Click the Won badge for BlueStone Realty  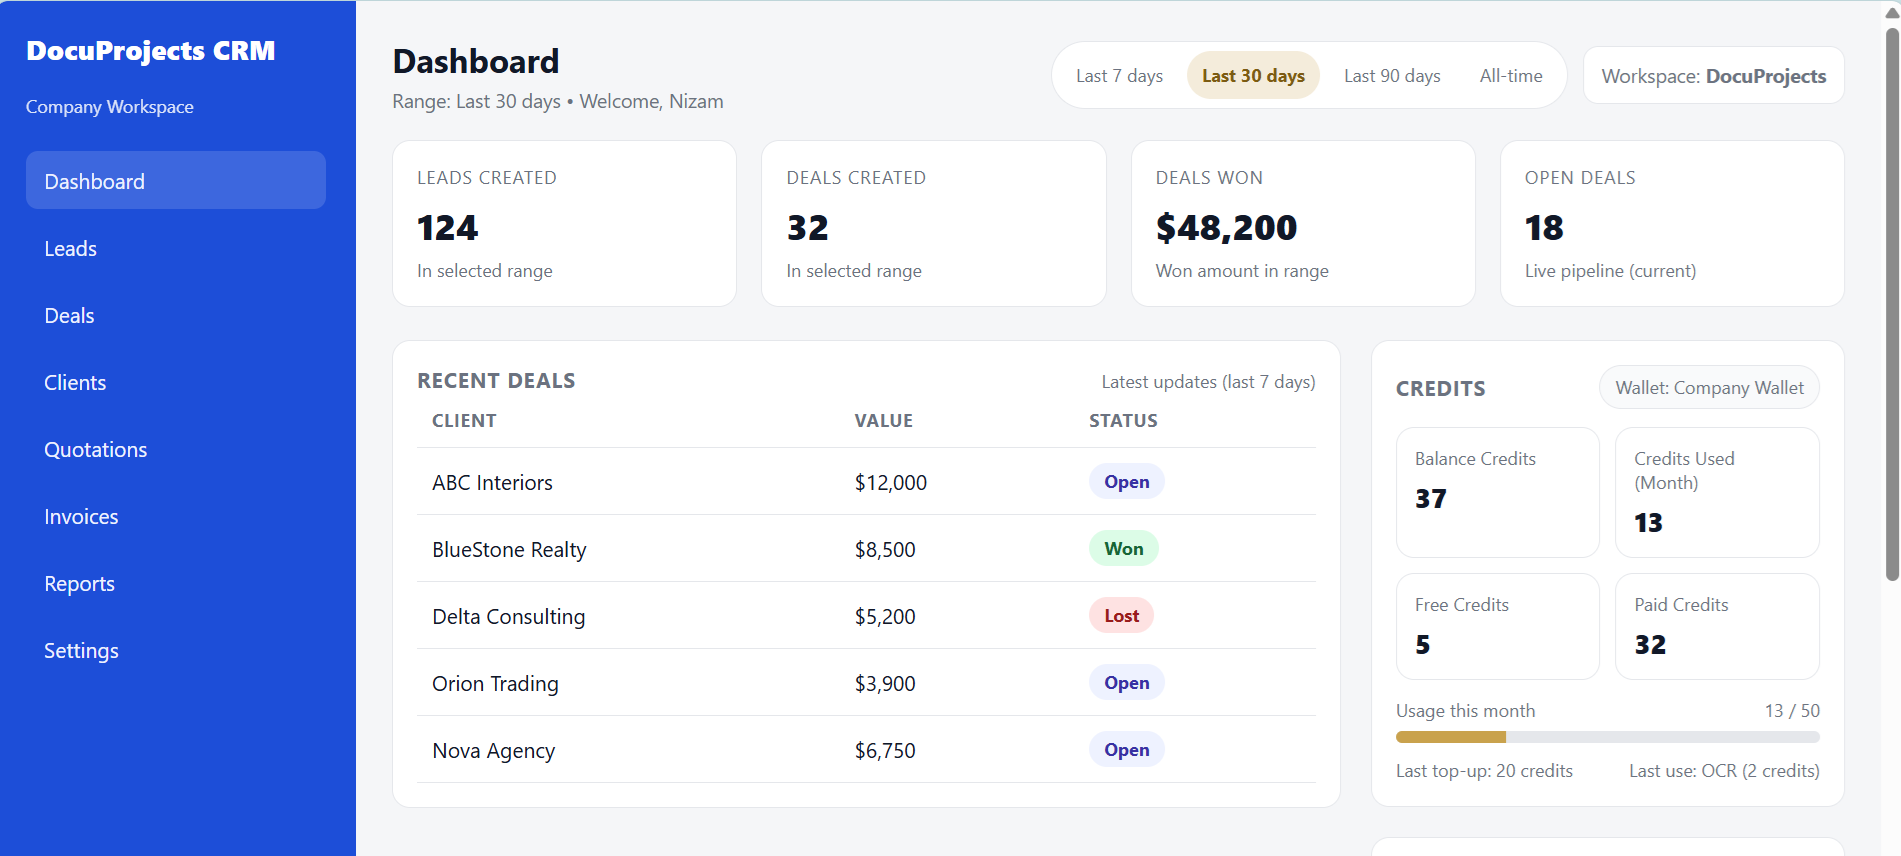1123,549
